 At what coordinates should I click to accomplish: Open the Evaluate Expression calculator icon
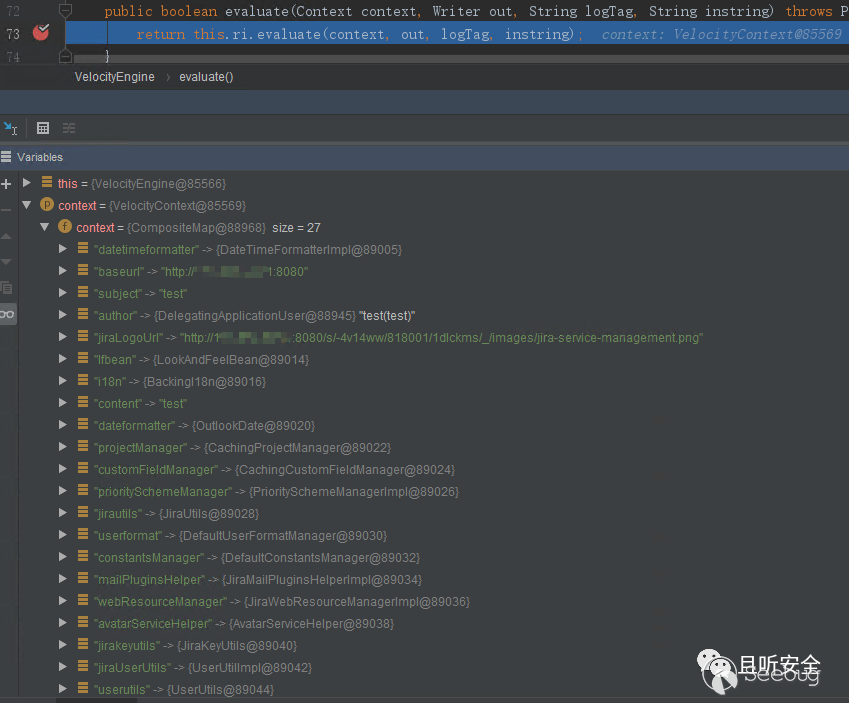pyautogui.click(x=43, y=128)
